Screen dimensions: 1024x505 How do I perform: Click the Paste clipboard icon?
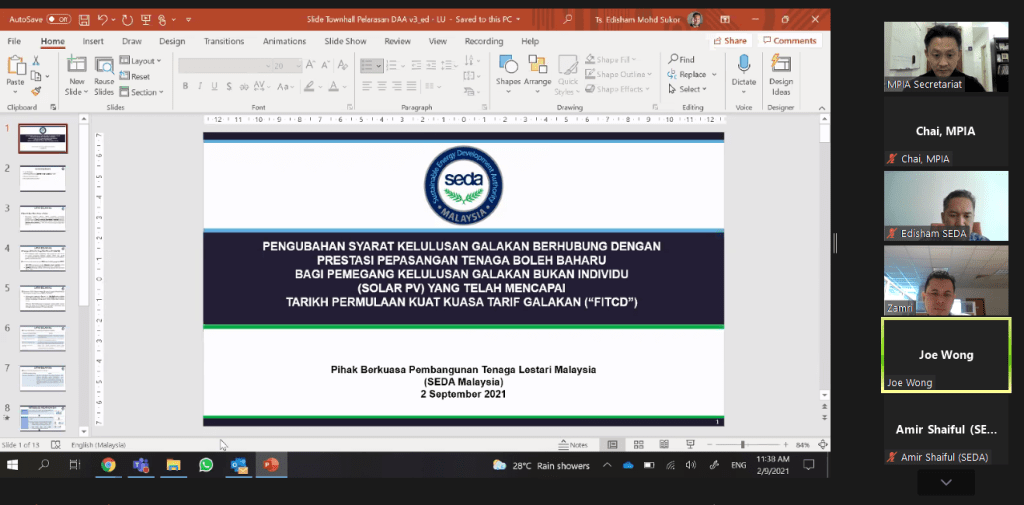(x=15, y=68)
